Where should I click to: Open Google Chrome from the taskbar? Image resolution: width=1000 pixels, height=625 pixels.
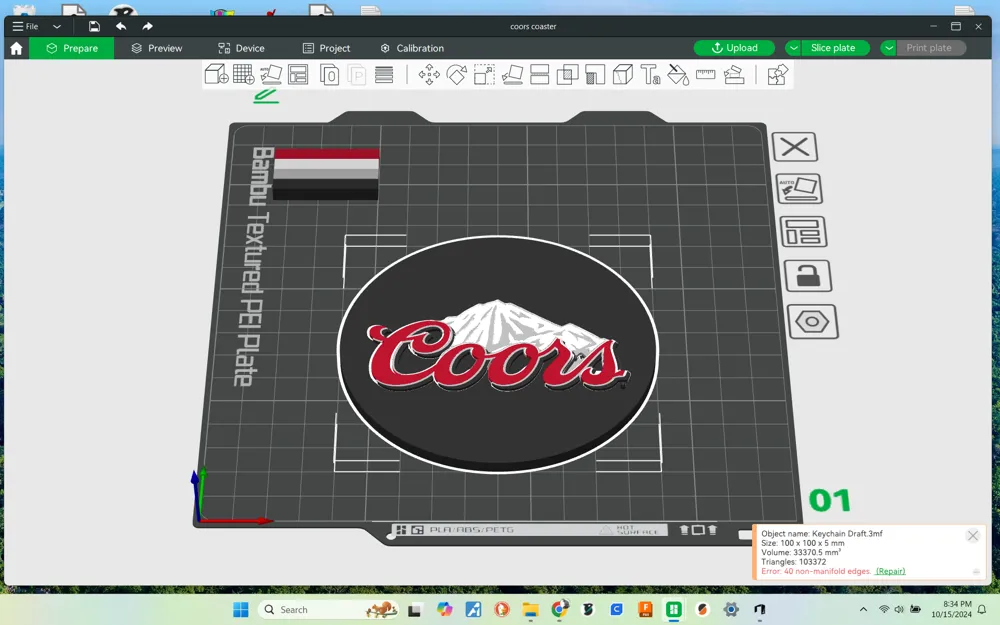[559, 610]
